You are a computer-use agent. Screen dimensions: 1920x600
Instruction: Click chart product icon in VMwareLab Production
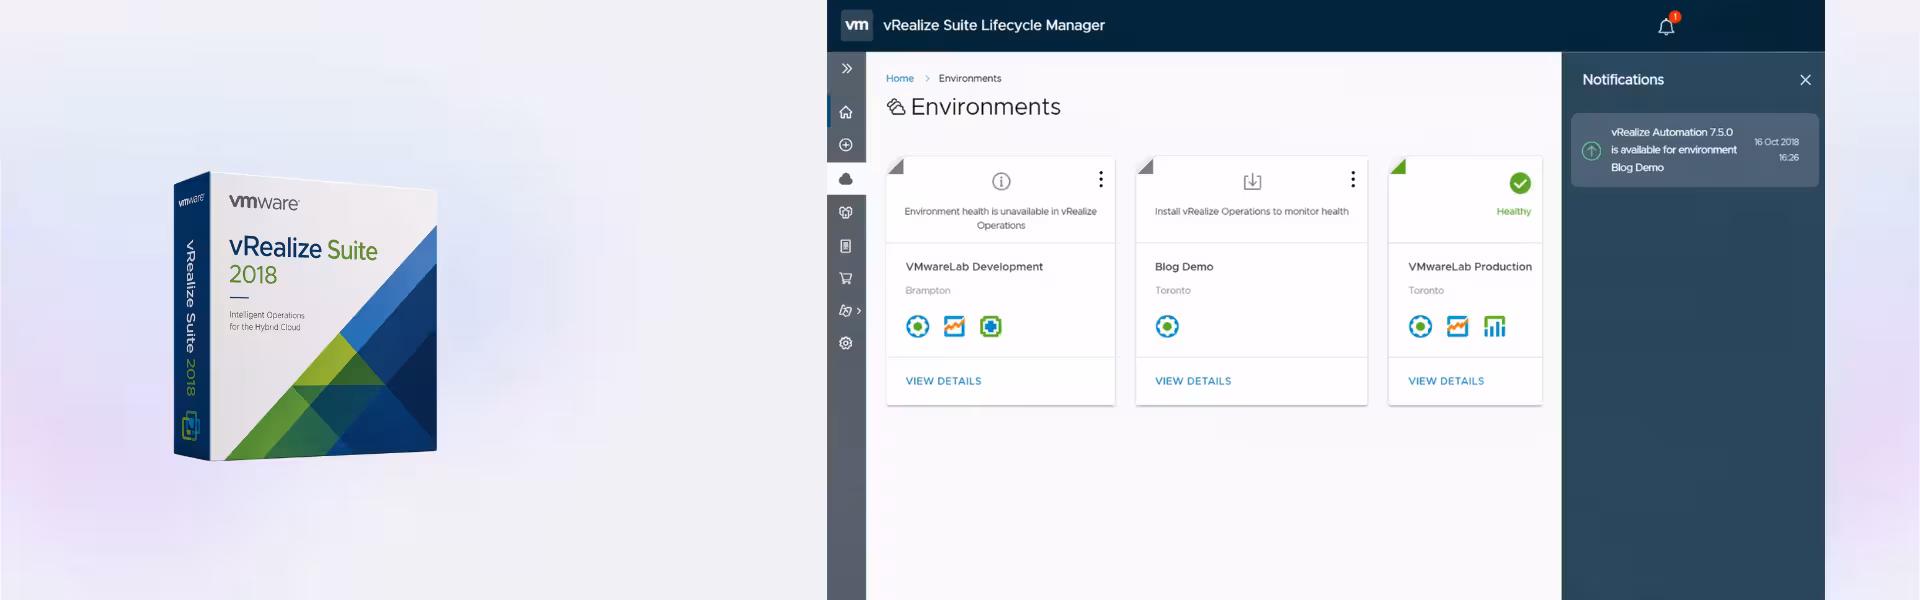tap(1457, 326)
